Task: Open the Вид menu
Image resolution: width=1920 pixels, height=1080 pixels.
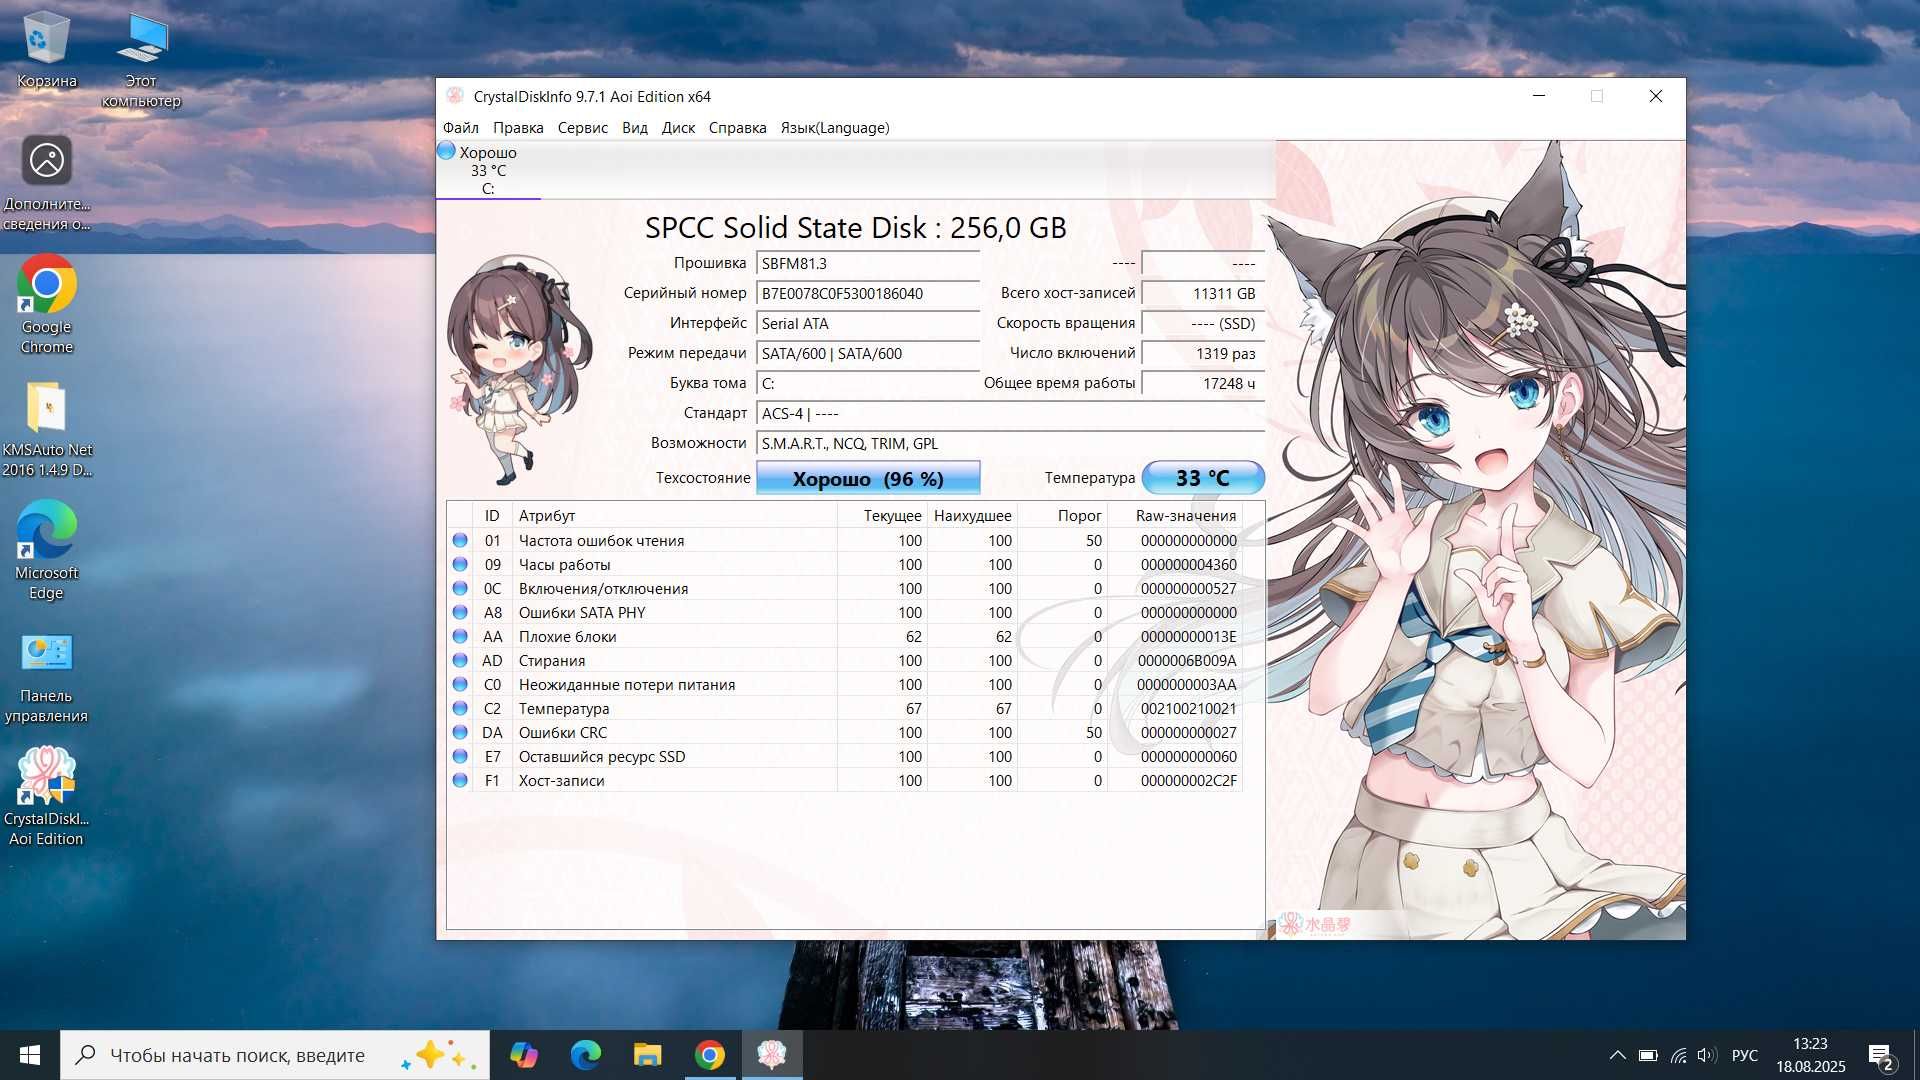Action: coord(635,128)
